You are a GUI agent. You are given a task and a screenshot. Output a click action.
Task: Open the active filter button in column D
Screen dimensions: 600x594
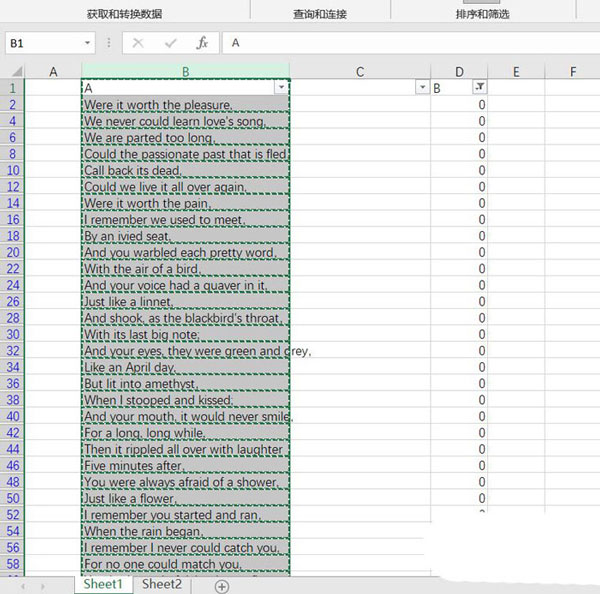coord(479,88)
